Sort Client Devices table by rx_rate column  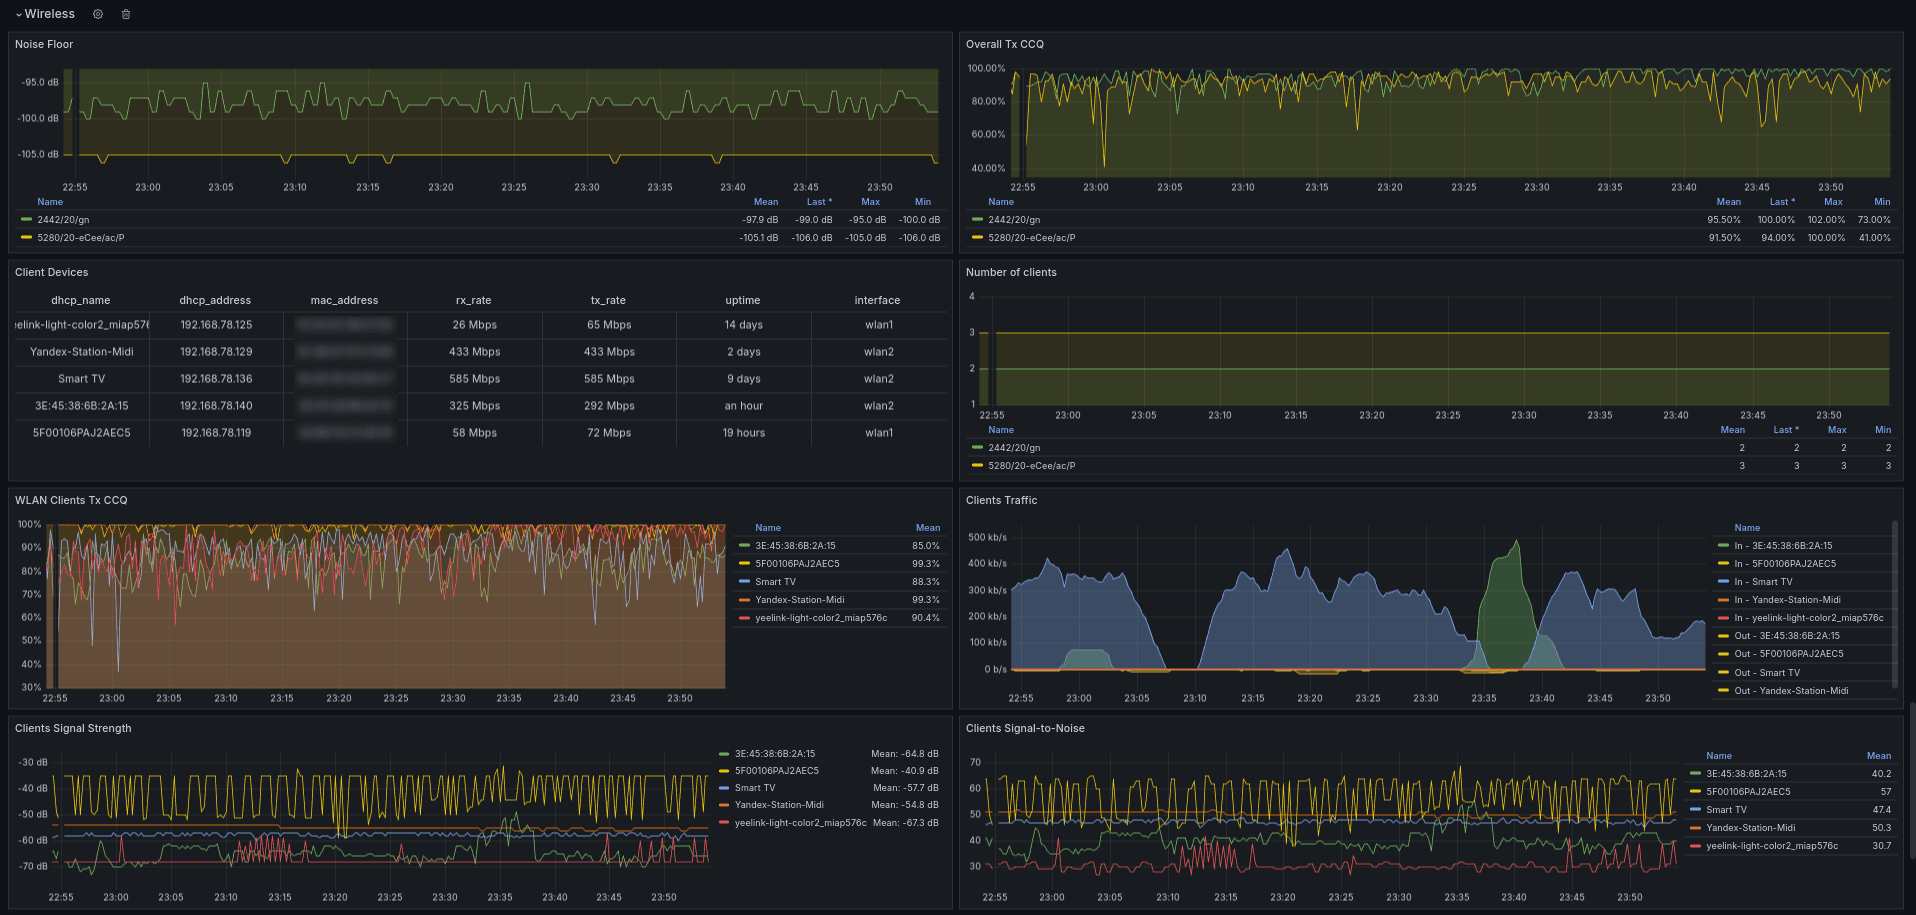[x=474, y=300]
